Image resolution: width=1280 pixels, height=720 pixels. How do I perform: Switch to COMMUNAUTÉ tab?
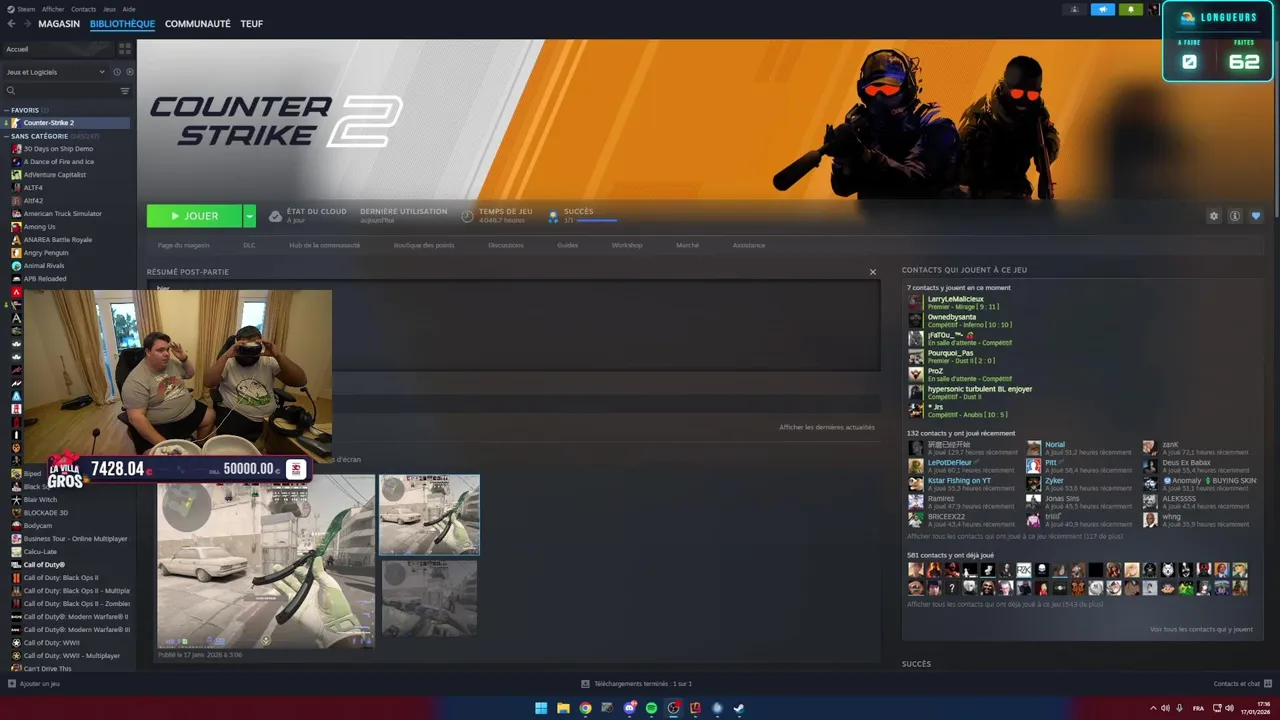[198, 24]
